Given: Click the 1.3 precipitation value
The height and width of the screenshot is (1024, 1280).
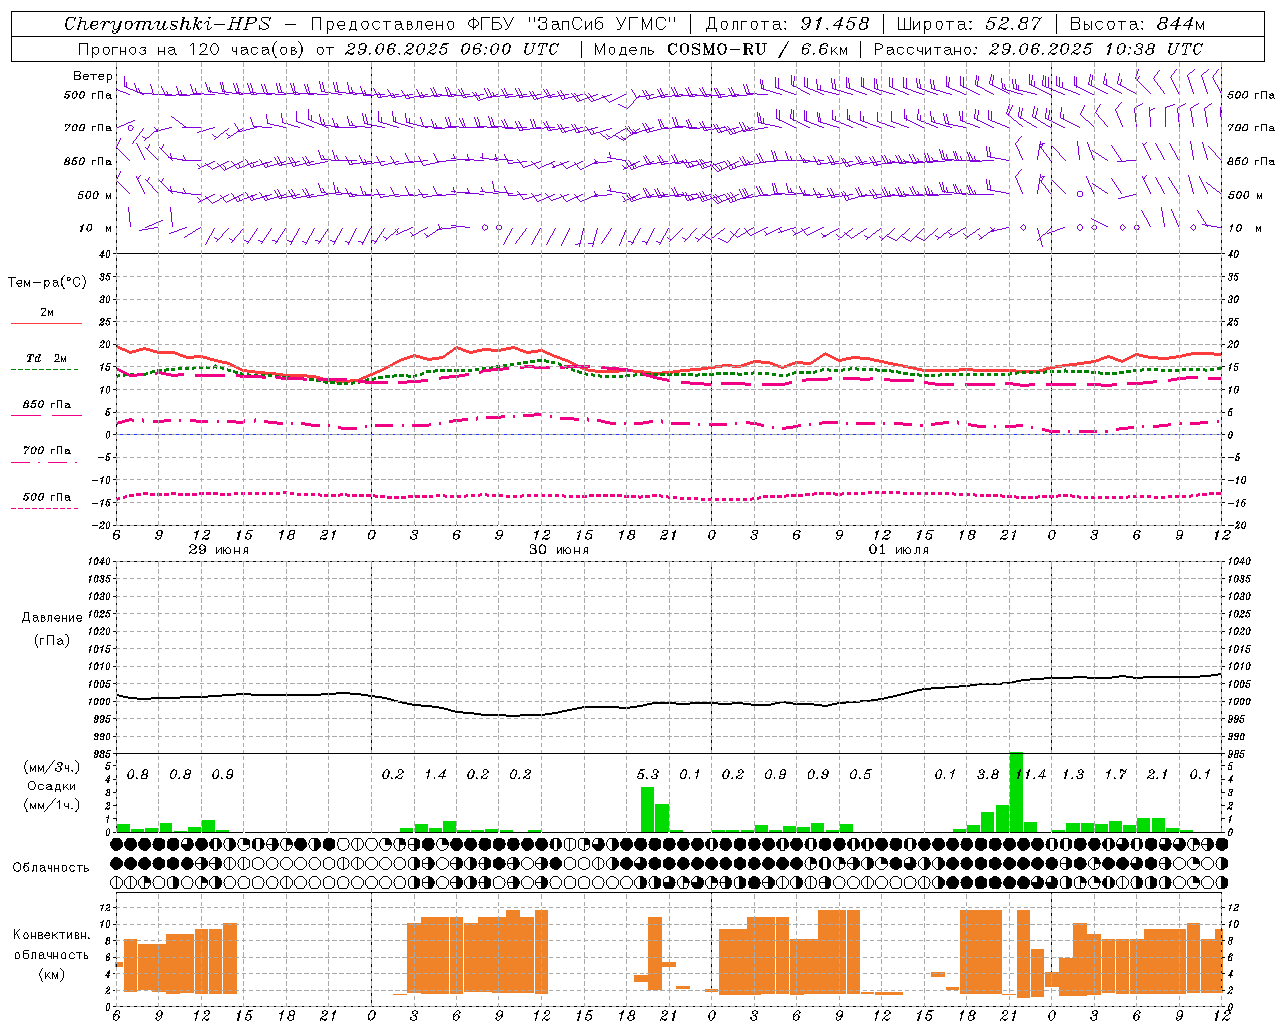Looking at the screenshot, I should click(x=1073, y=775).
